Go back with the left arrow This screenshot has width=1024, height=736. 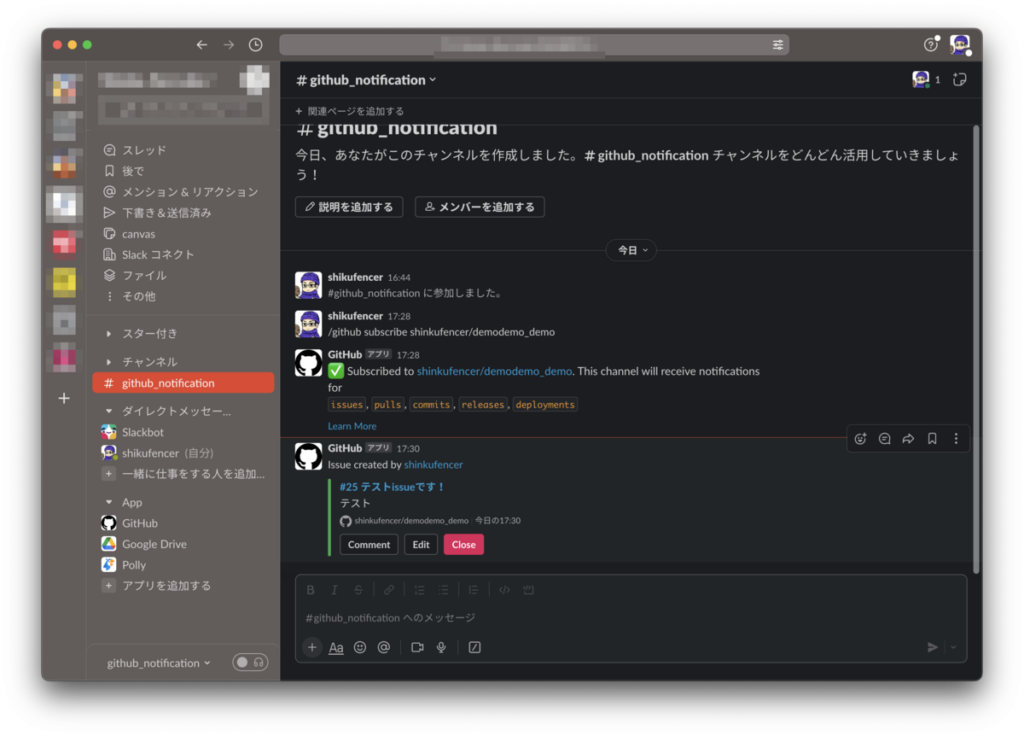[x=202, y=44]
